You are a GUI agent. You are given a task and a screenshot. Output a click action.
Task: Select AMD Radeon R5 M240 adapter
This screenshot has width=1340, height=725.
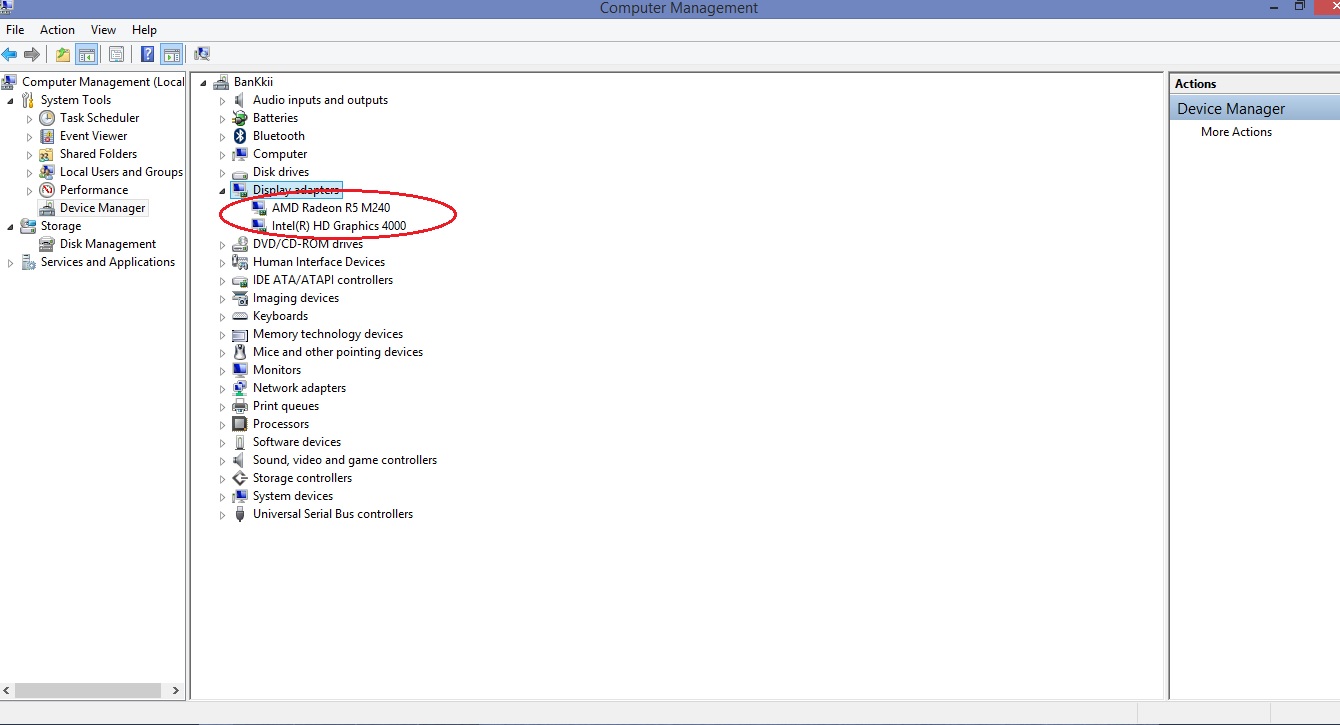click(x=331, y=208)
